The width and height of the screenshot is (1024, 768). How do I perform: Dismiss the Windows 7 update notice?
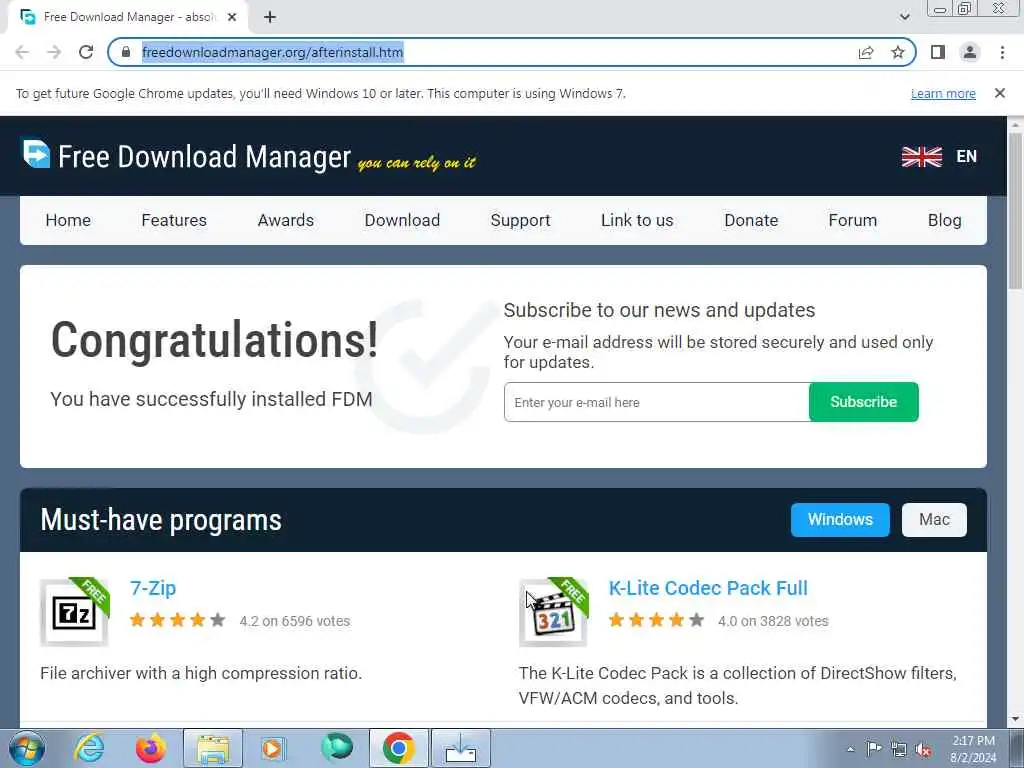click(x=1000, y=93)
